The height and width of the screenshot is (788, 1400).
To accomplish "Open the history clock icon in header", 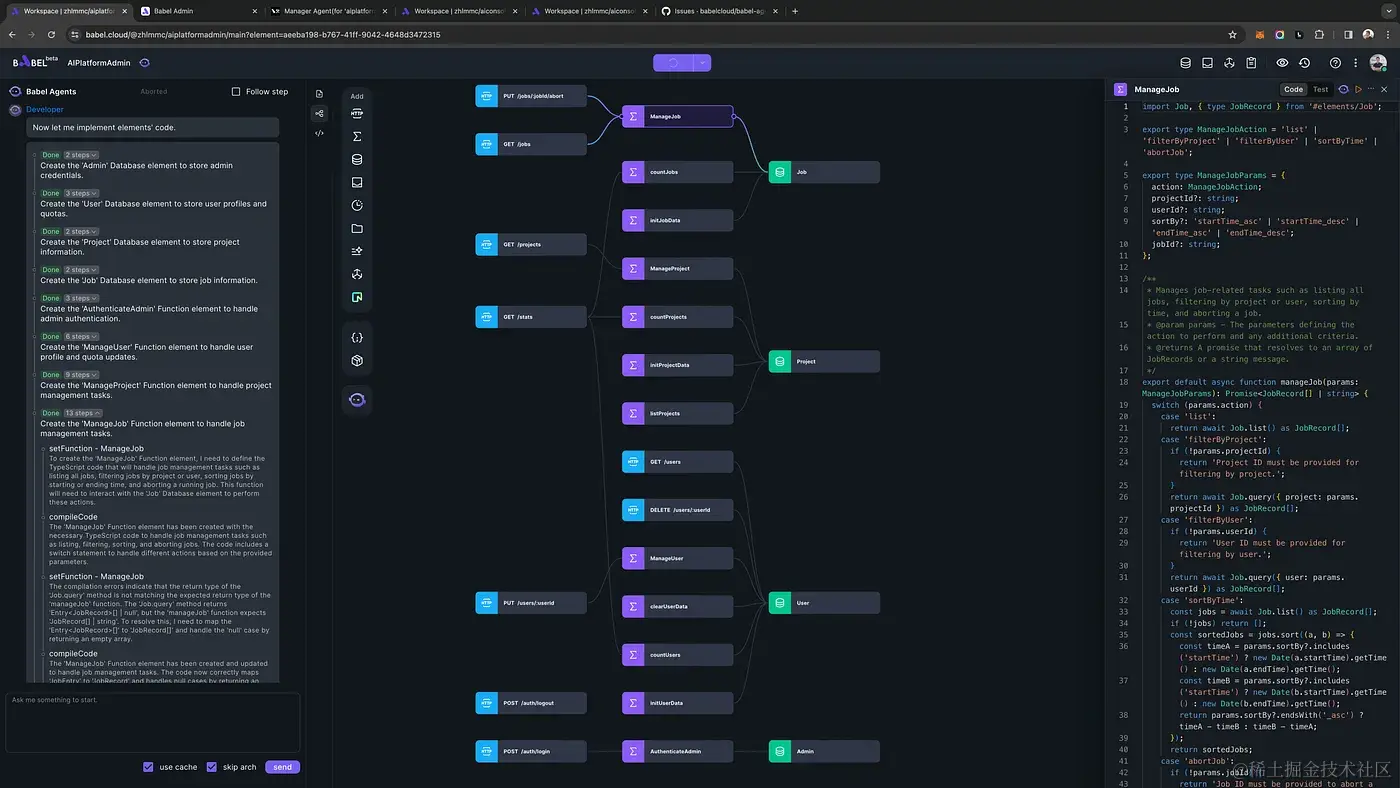I will [x=1305, y=63].
